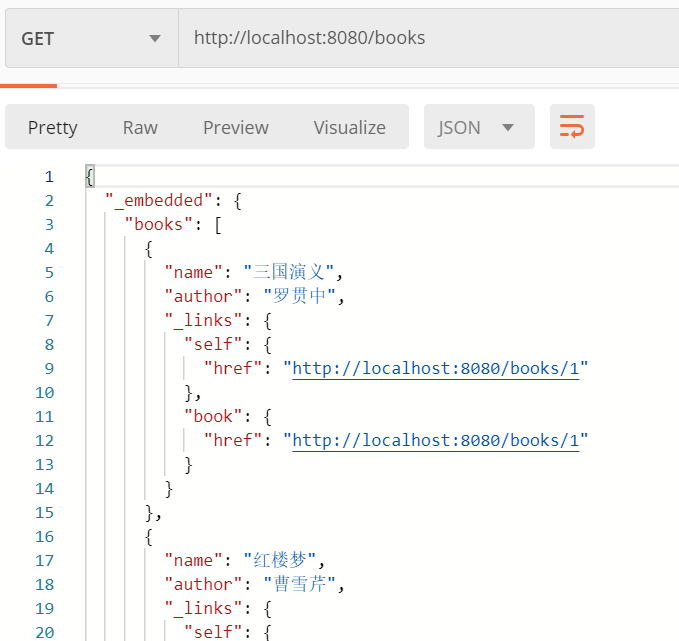This screenshot has height=641, width=679.
Task: Switch to the Pretty view tab
Action: [x=52, y=127]
